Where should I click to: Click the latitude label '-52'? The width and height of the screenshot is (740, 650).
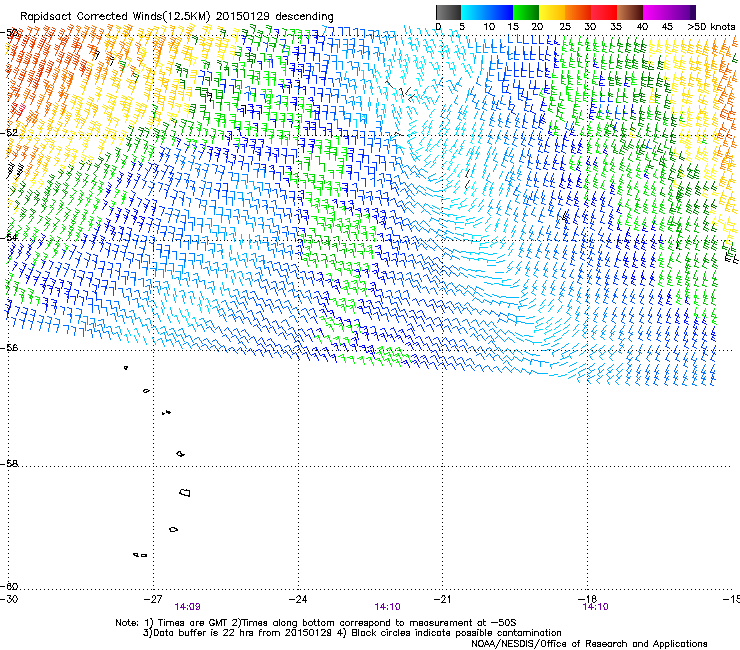click(9, 133)
